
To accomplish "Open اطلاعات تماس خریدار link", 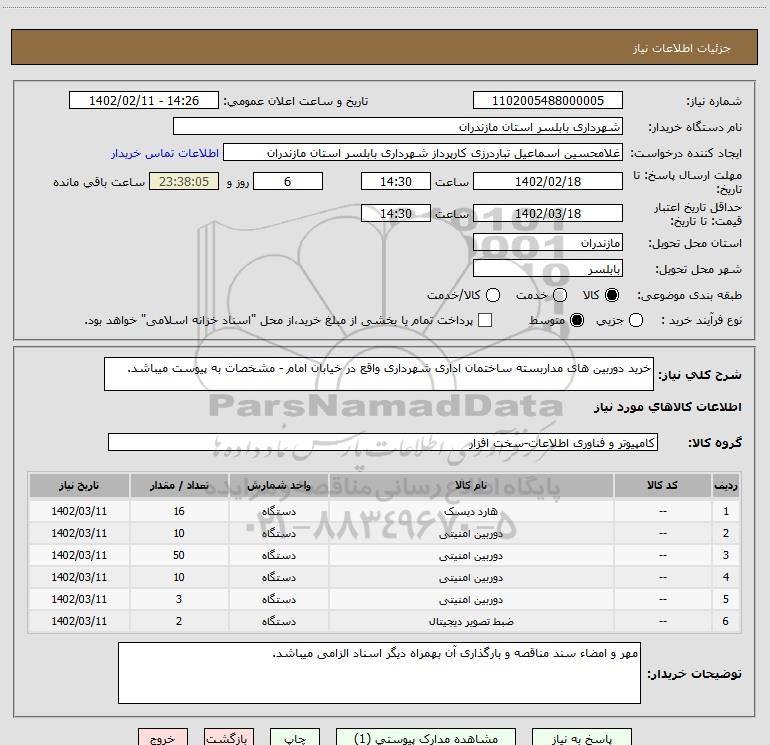I will click(x=165, y=153).
